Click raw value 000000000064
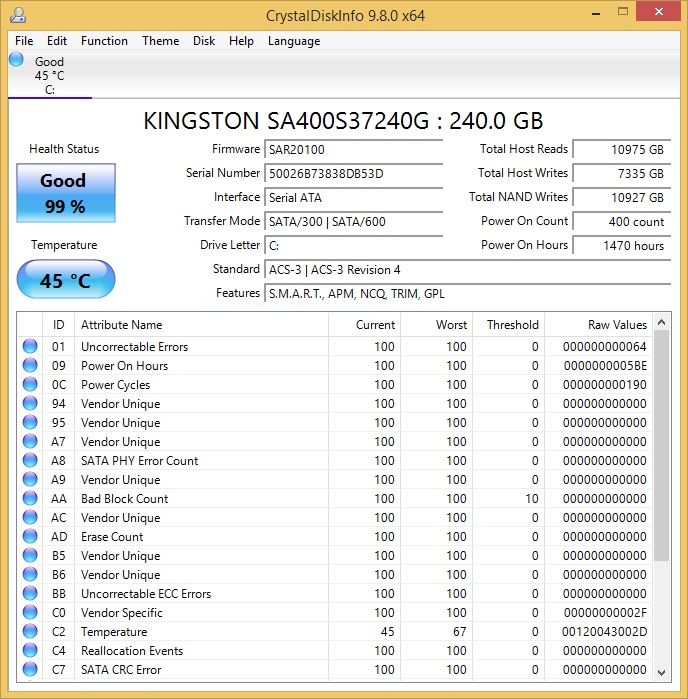The image size is (688, 699). click(x=604, y=347)
